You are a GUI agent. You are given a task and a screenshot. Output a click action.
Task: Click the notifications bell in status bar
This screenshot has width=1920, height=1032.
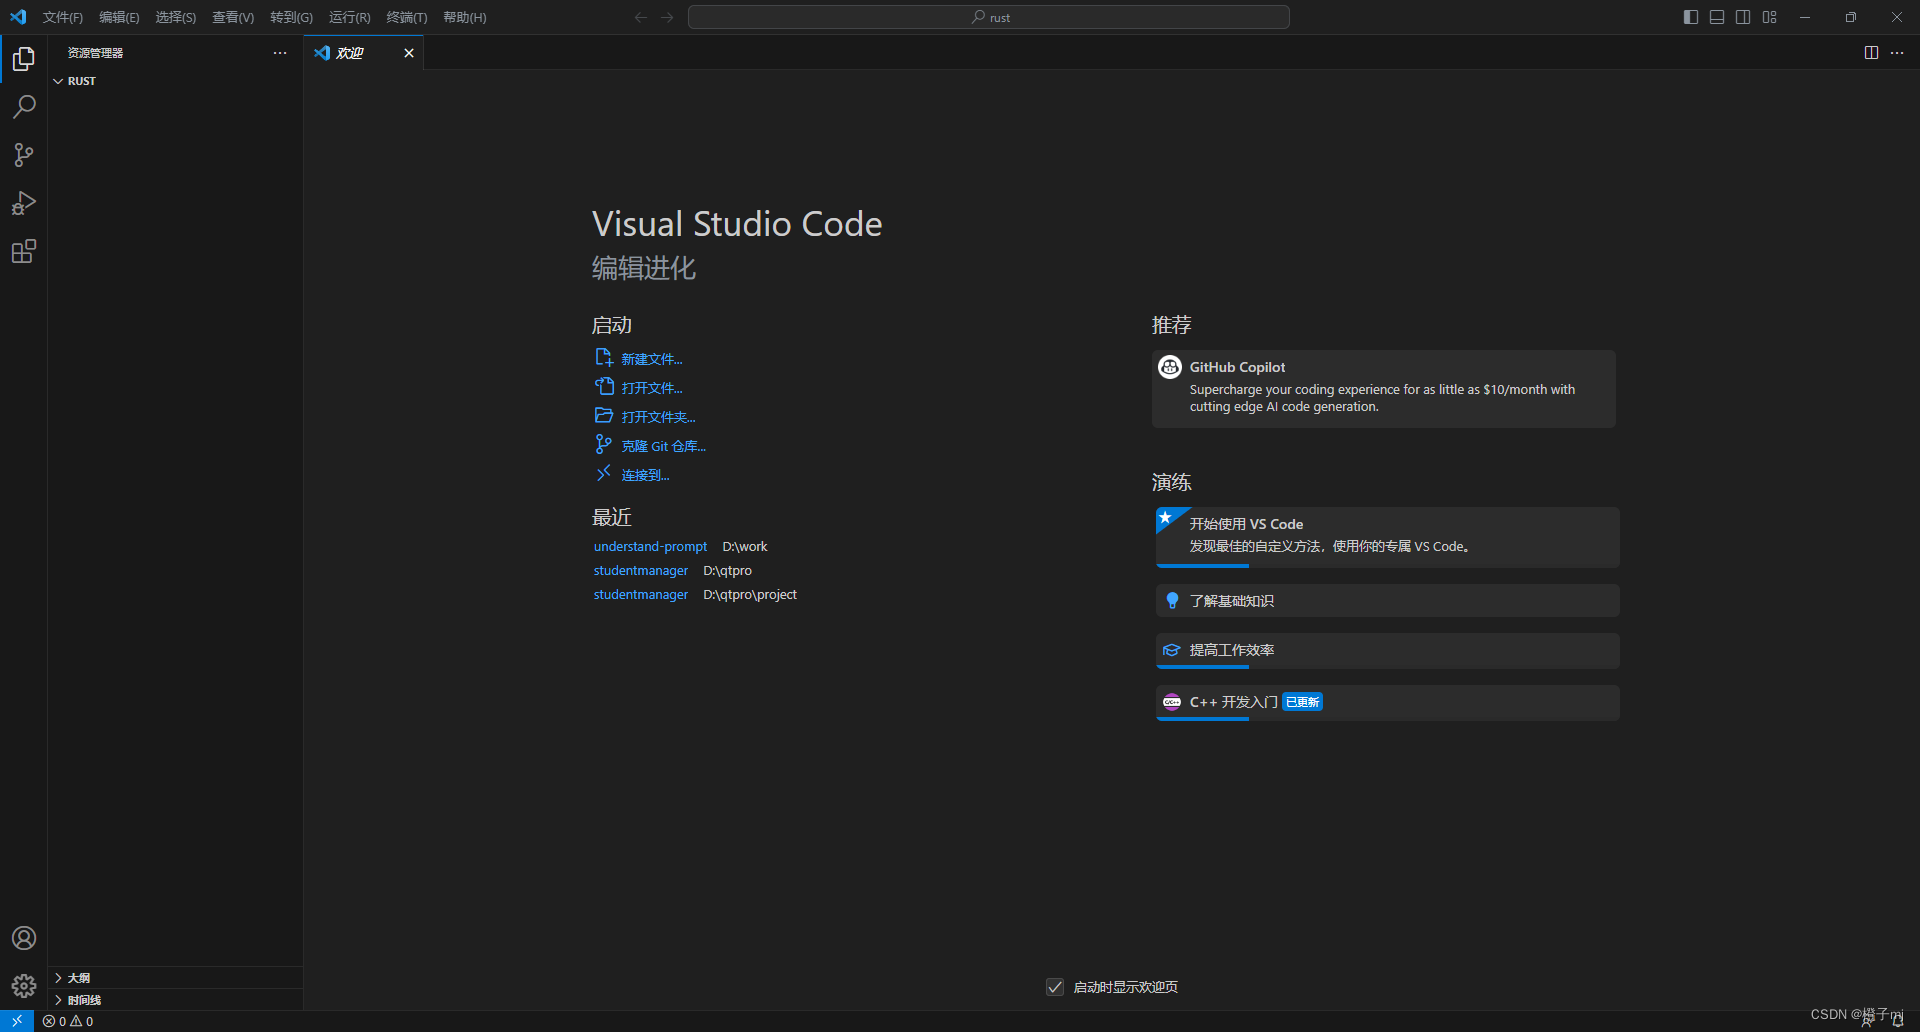click(x=1897, y=1021)
